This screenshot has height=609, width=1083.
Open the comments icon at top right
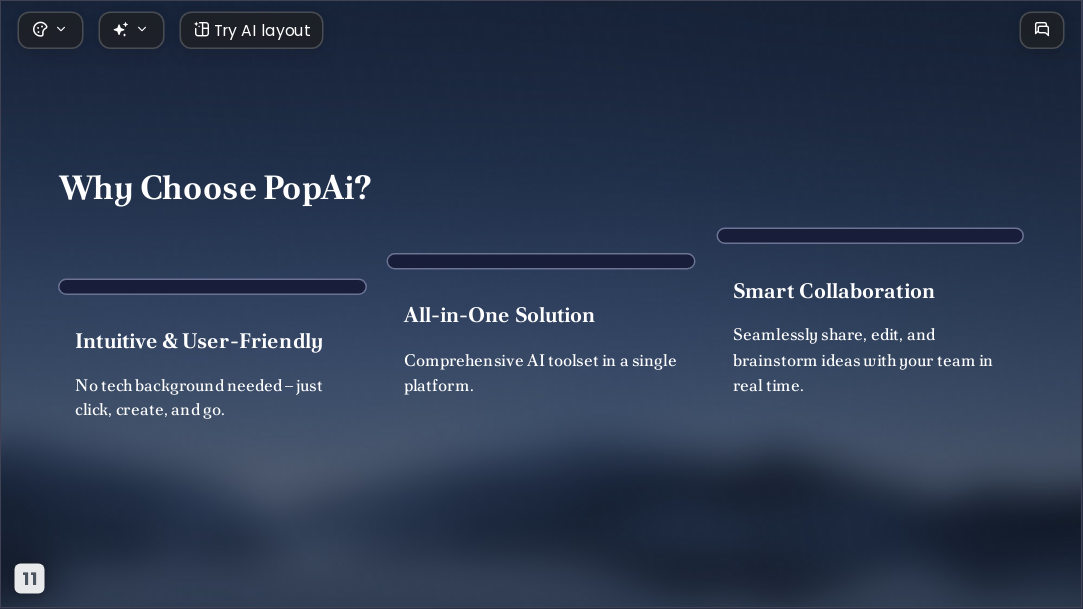(1042, 30)
